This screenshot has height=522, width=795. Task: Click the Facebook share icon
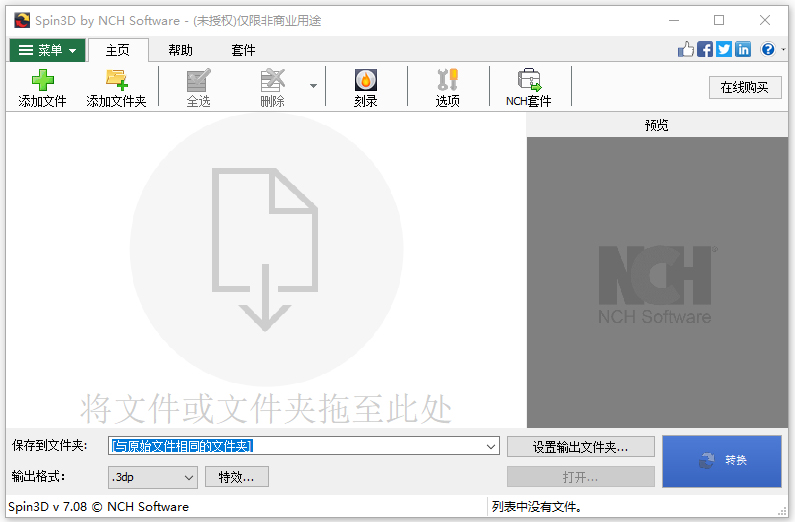[705, 49]
